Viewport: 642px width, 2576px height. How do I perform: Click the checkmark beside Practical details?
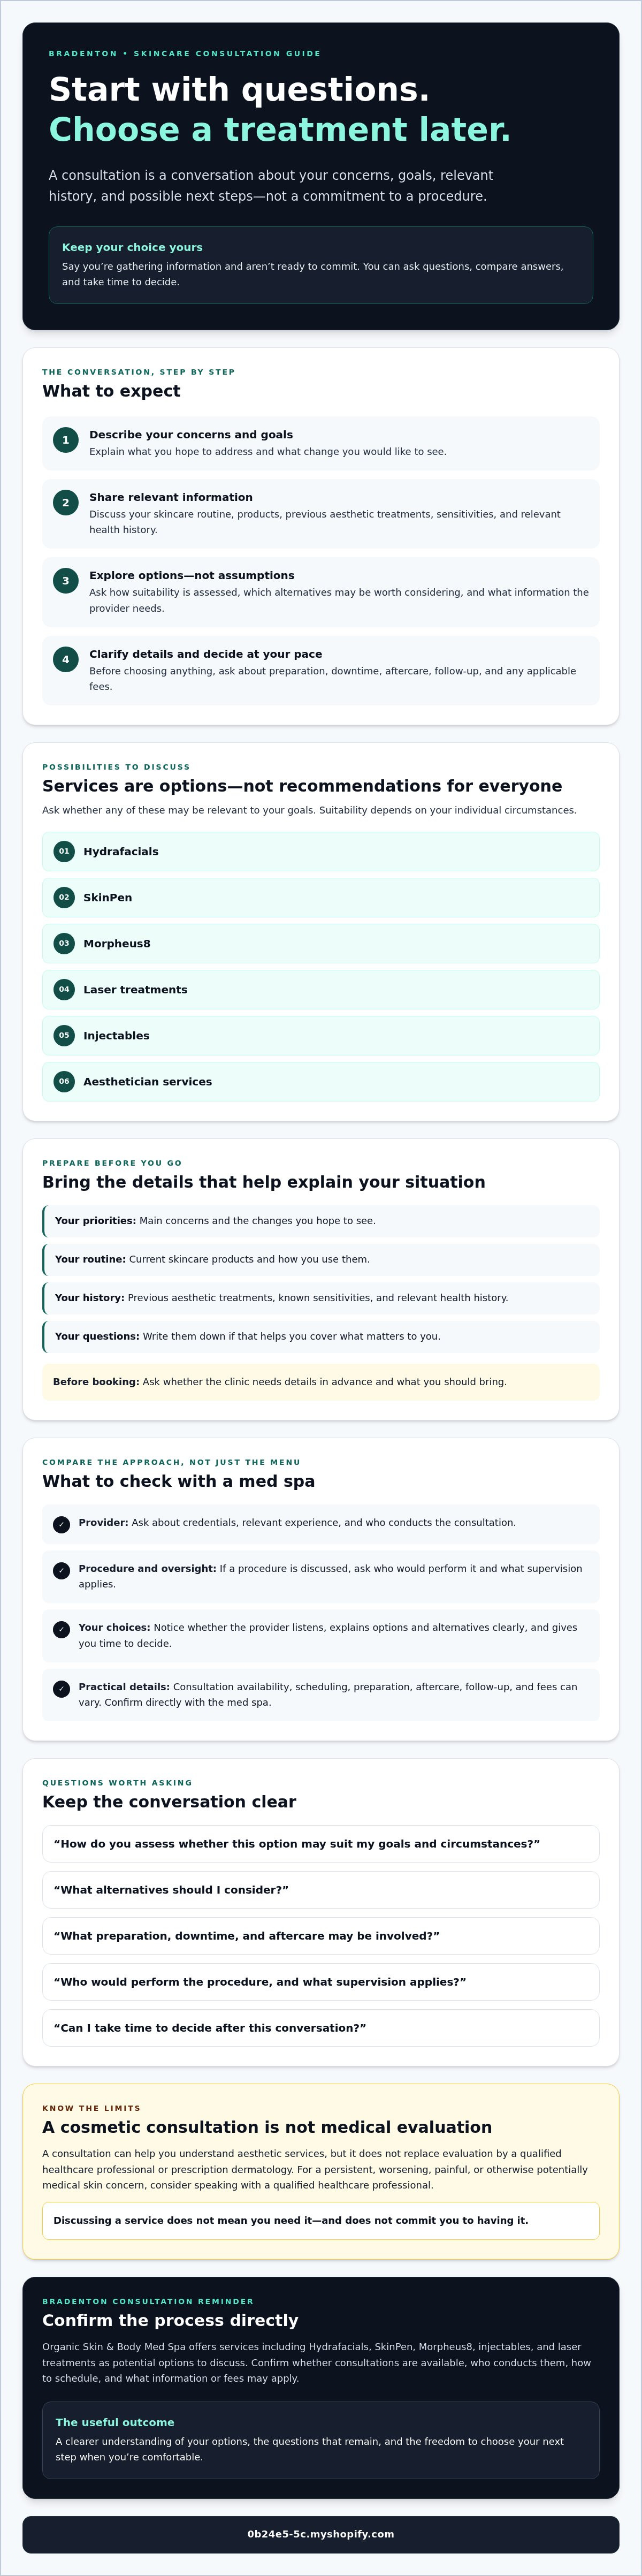point(62,1689)
